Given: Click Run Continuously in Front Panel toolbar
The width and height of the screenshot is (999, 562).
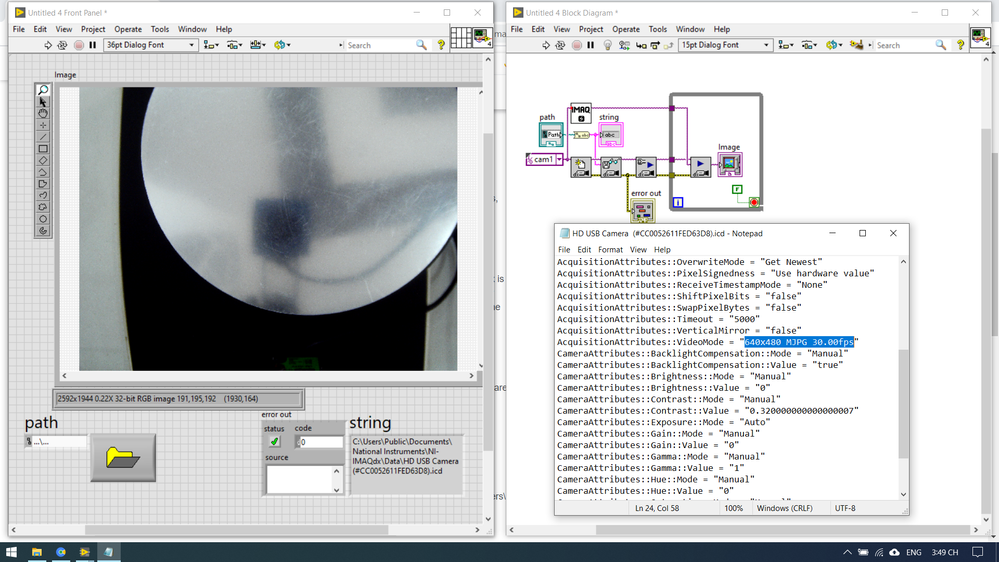Looking at the screenshot, I should point(62,45).
